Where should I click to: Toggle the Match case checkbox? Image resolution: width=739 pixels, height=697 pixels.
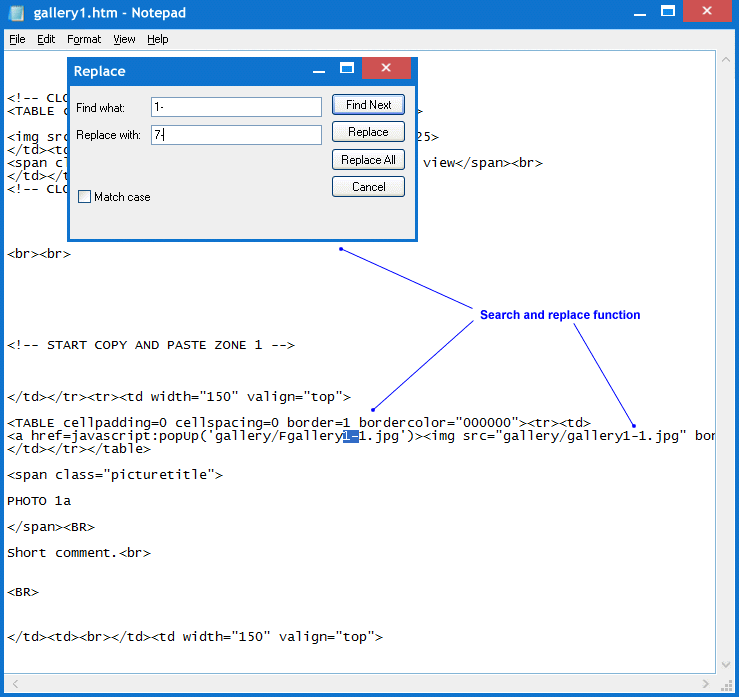(84, 197)
